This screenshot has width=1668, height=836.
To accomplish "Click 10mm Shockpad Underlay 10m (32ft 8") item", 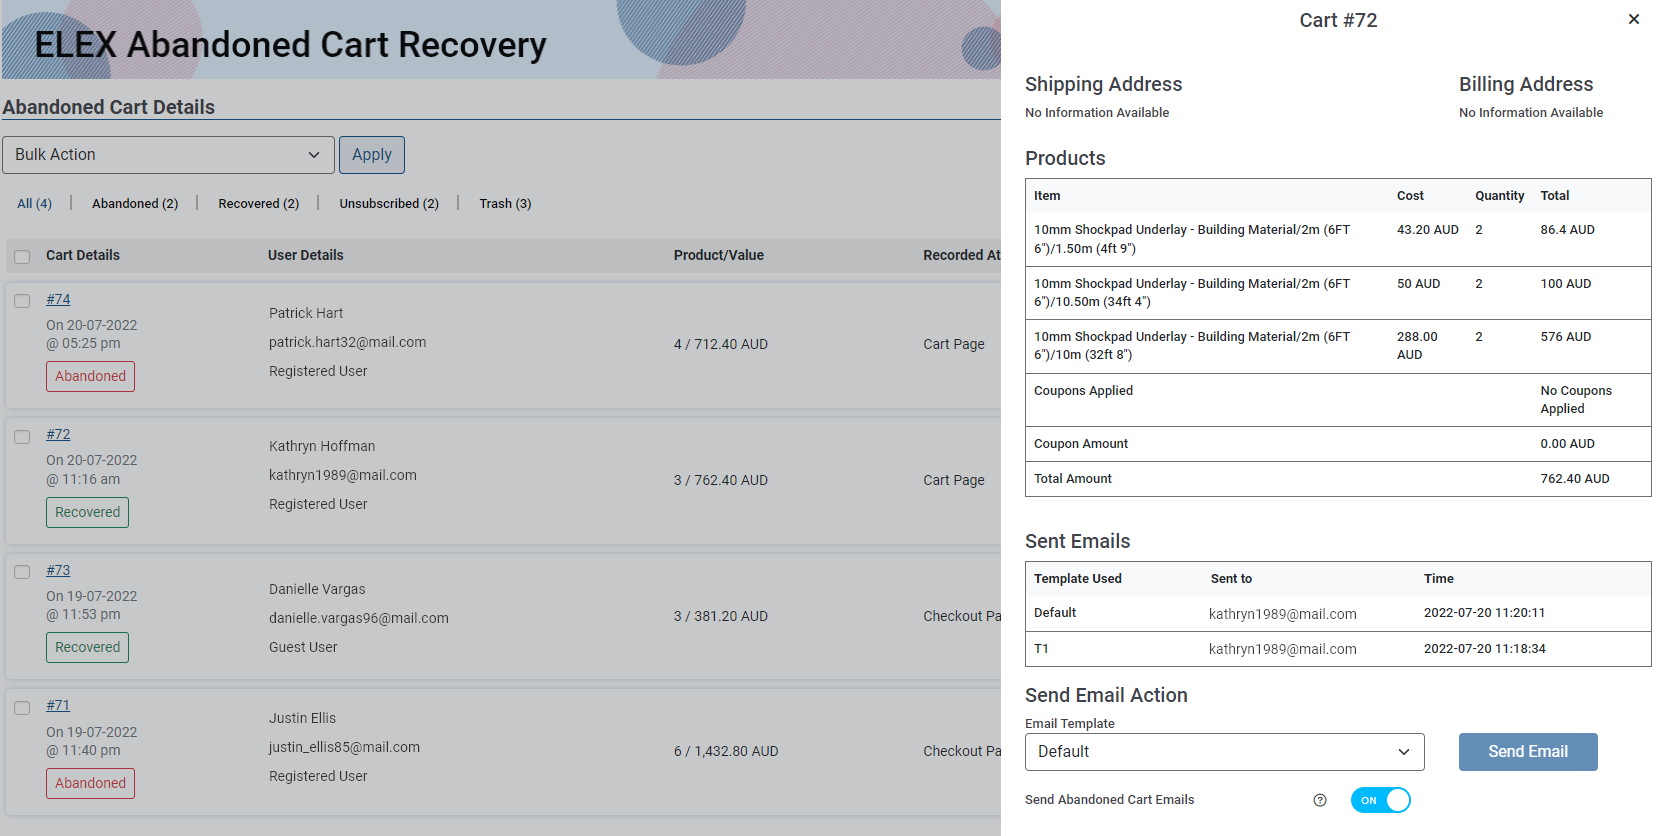I will coord(1192,346).
